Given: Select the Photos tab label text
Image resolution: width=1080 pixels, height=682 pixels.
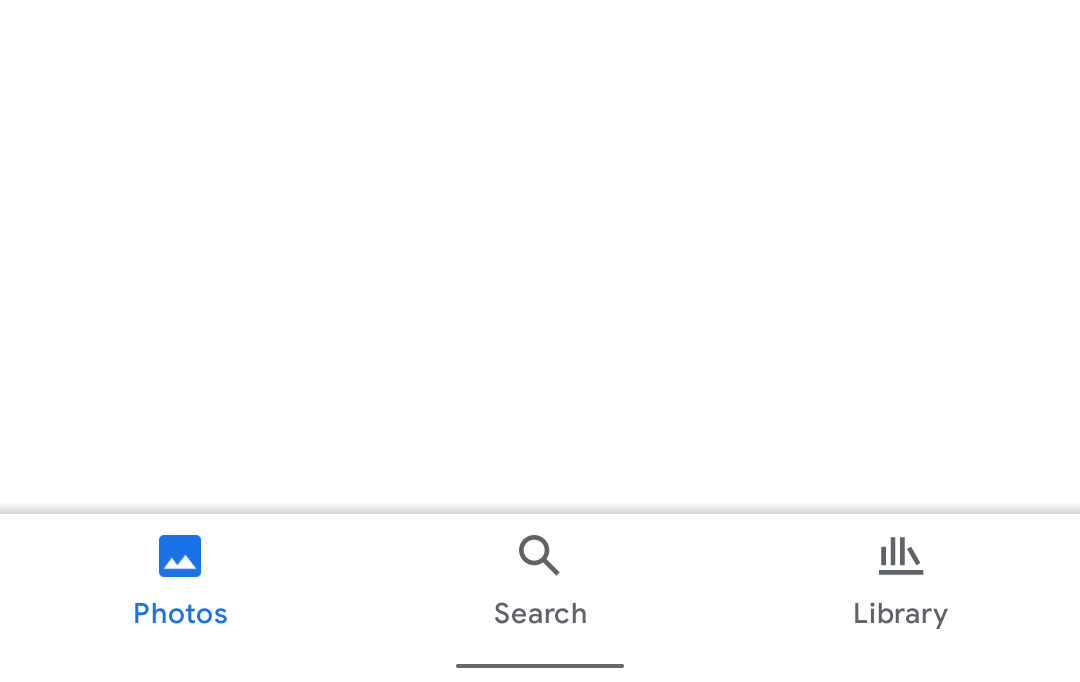Looking at the screenshot, I should tap(180, 614).
